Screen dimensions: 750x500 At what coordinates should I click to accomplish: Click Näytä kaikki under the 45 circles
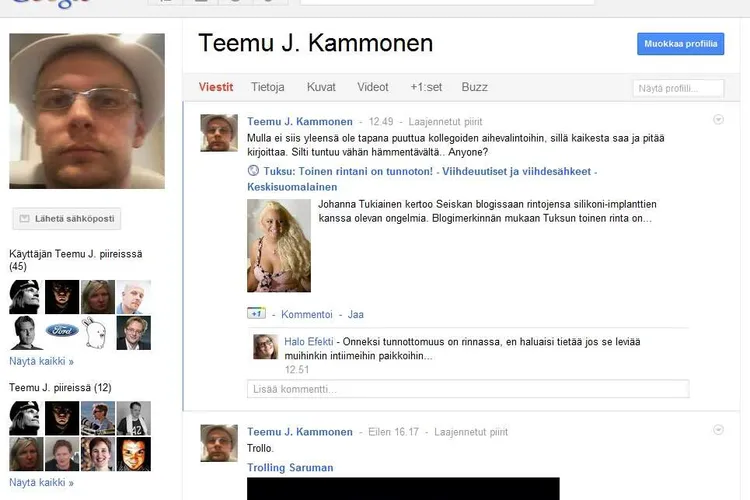click(42, 361)
